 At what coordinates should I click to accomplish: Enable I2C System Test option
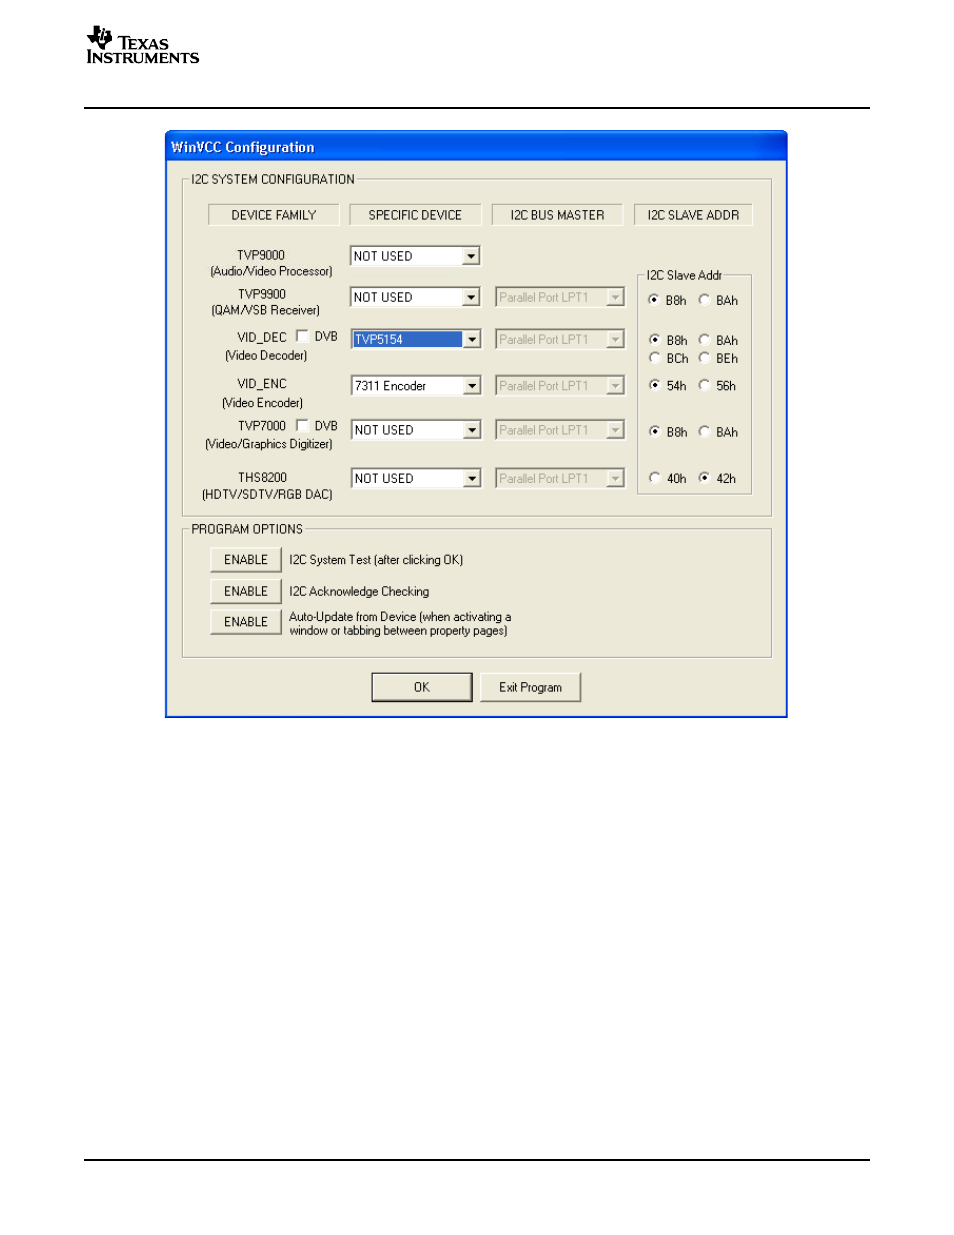[246, 560]
